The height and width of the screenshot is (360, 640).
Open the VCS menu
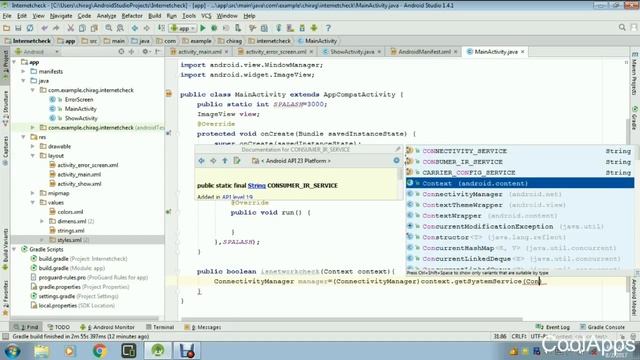click(206, 16)
